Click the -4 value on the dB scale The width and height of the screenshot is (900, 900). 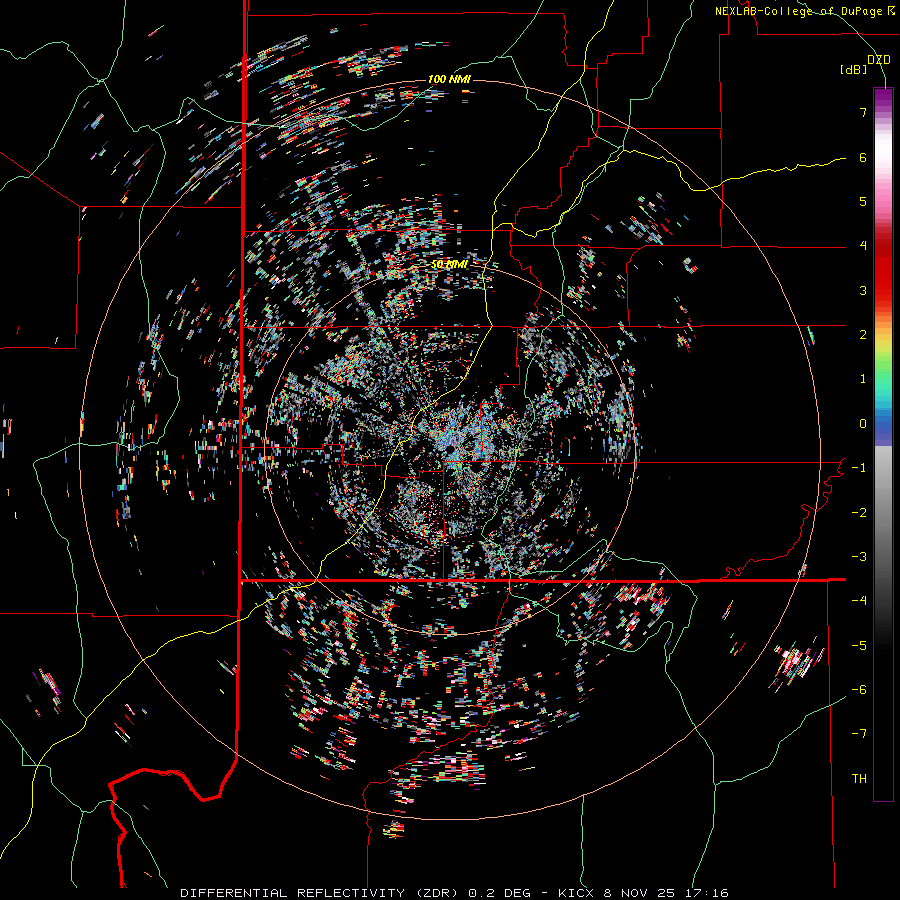point(859,601)
